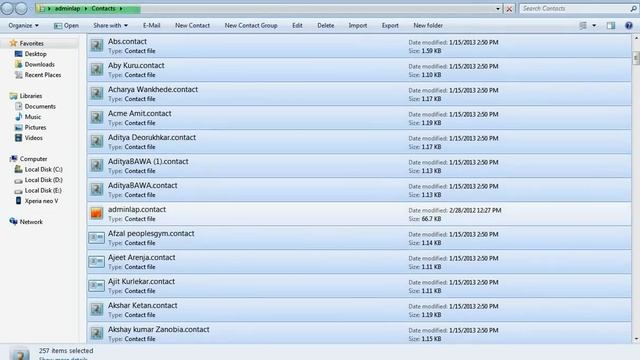The height and width of the screenshot is (360, 640).
Task: Click the Aby Kuru.contact file icon
Action: pyautogui.click(x=97, y=69)
